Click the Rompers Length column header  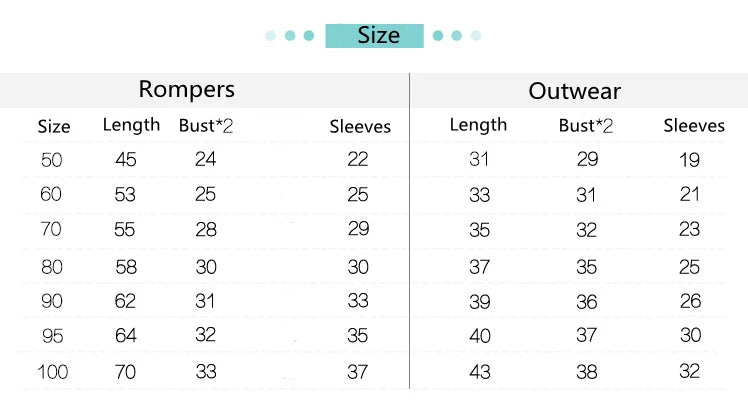131,125
